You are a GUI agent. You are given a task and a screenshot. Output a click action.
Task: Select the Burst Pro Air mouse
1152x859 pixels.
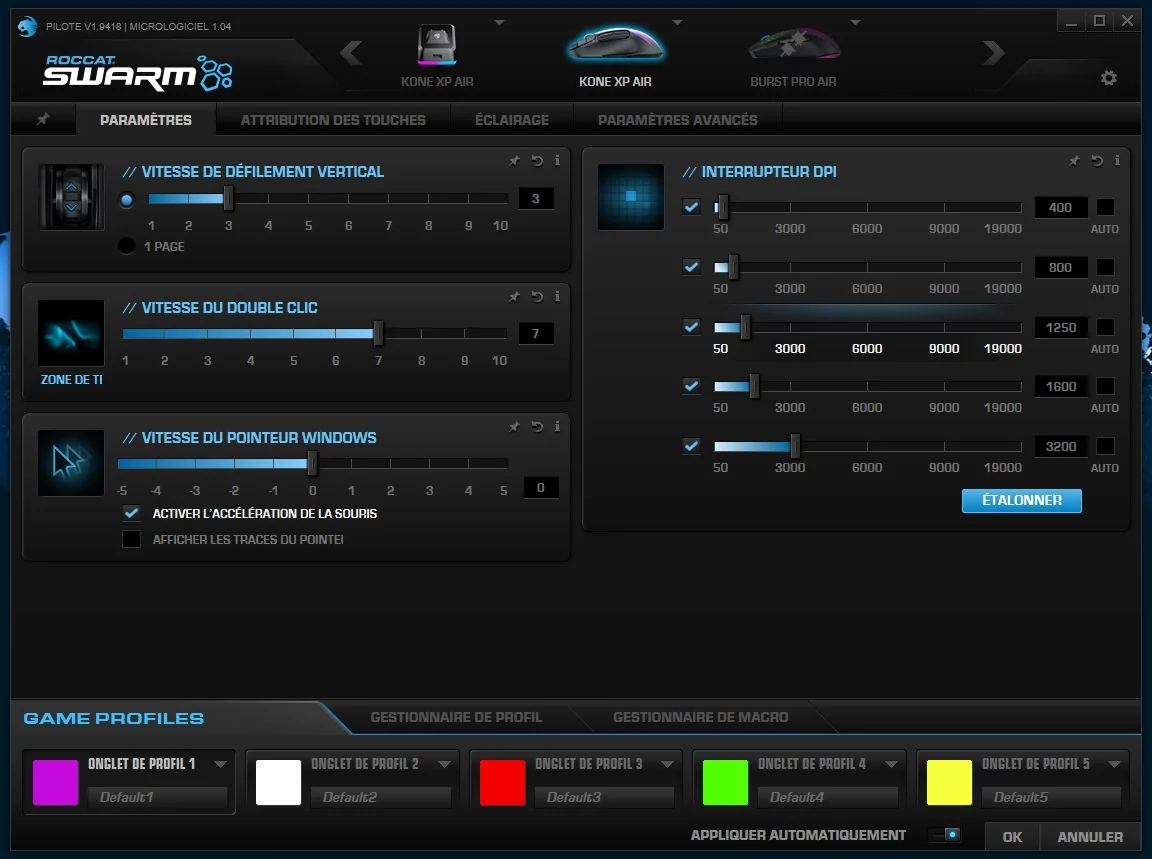pos(793,56)
